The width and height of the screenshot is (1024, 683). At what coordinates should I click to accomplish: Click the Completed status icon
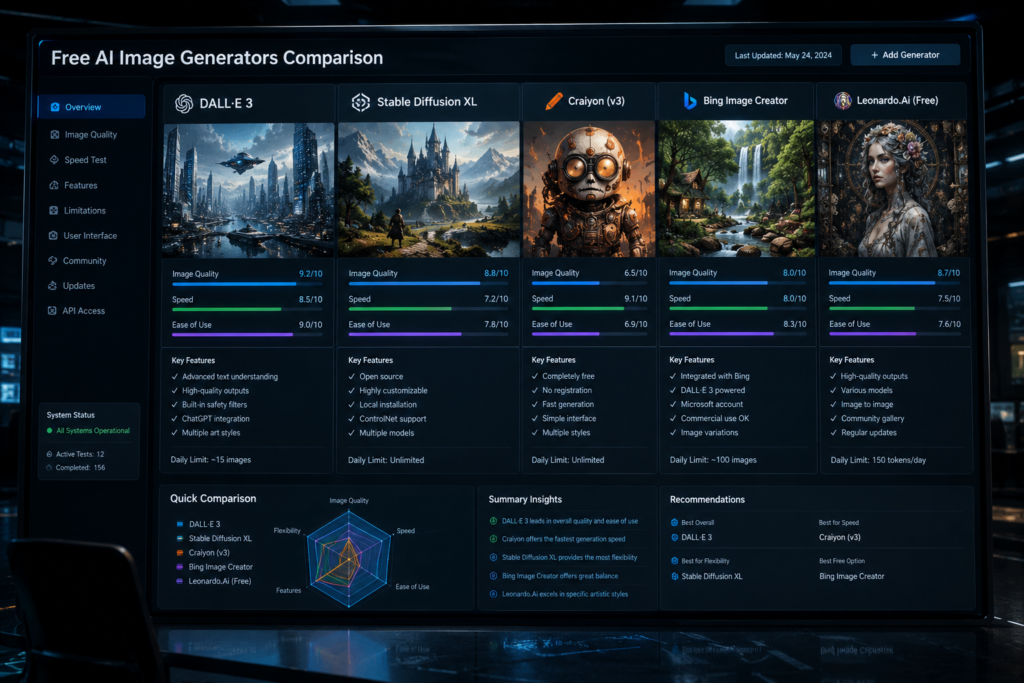tap(50, 468)
